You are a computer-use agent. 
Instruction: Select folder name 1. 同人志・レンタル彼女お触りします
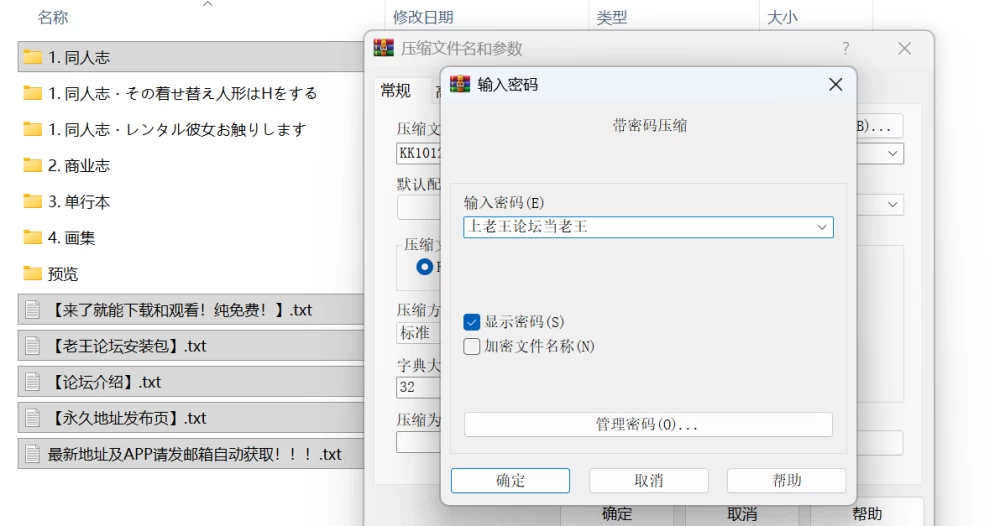tap(177, 129)
